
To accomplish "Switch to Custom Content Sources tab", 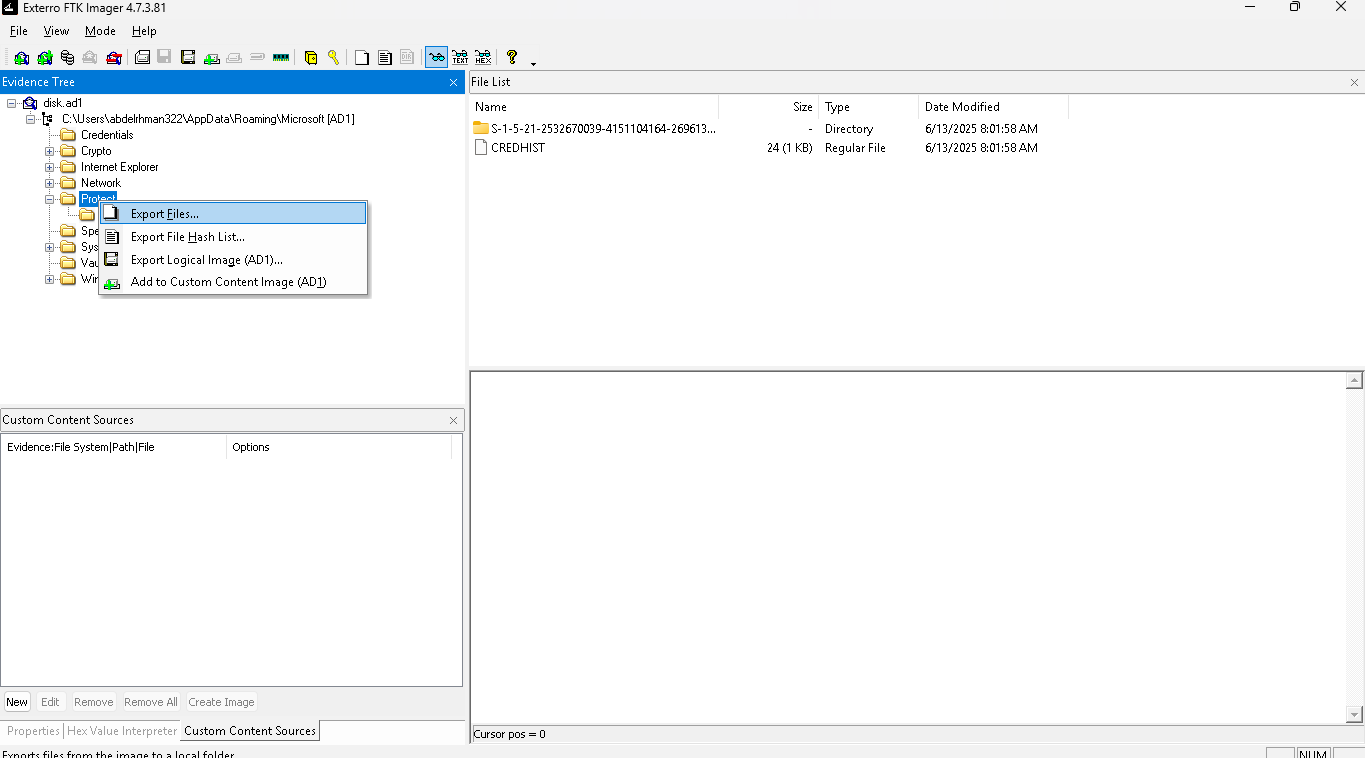I will [250, 731].
